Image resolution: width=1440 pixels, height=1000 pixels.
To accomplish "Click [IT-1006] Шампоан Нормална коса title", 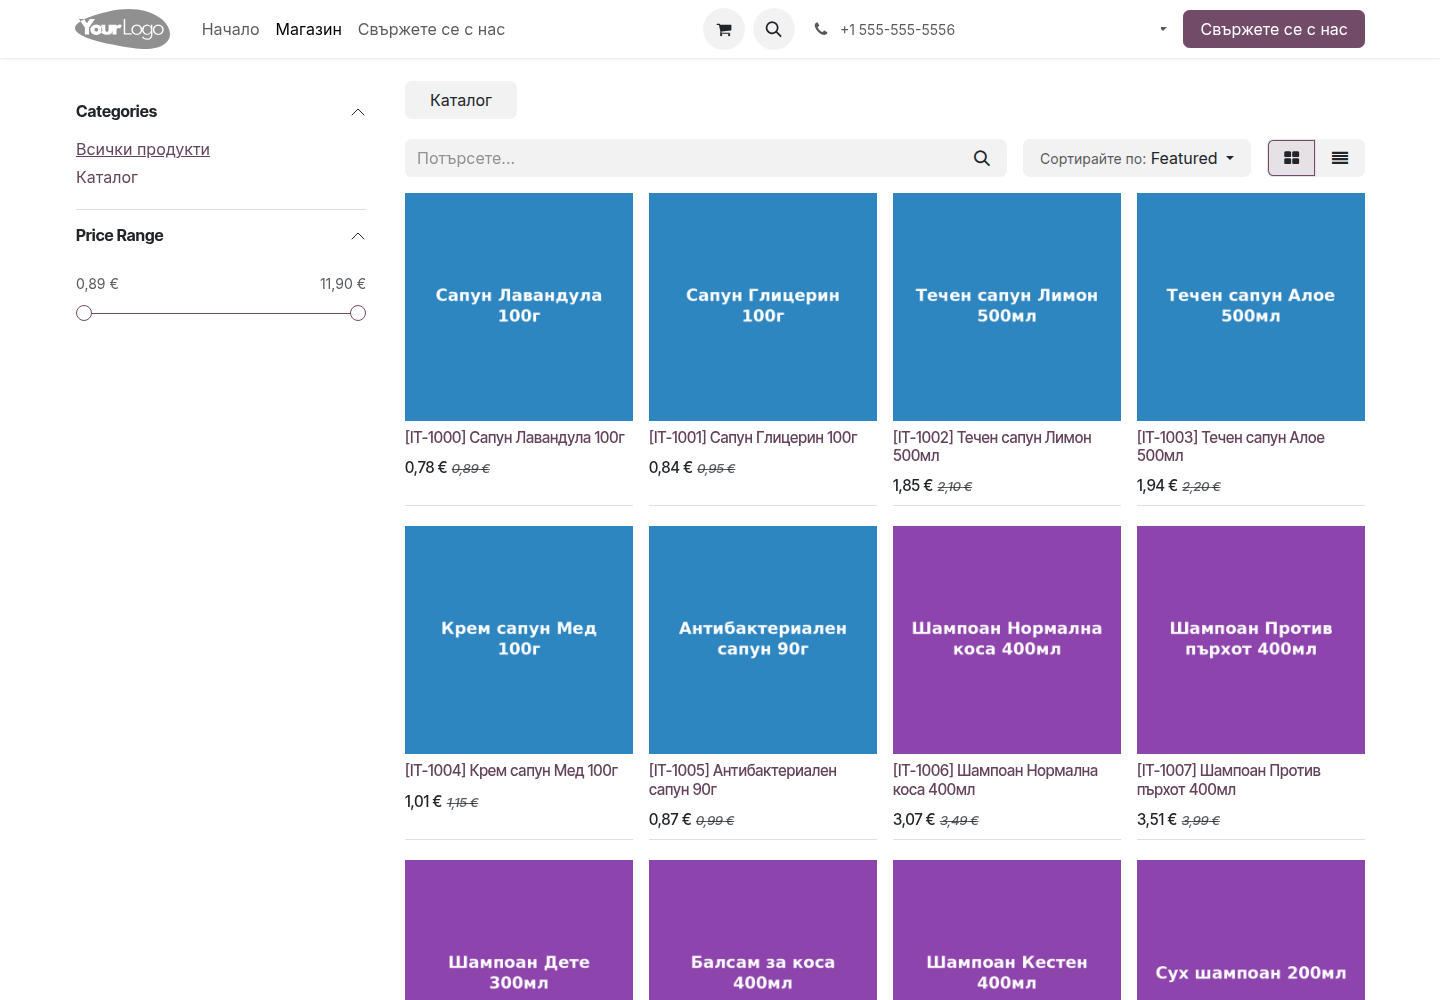I will (995, 780).
